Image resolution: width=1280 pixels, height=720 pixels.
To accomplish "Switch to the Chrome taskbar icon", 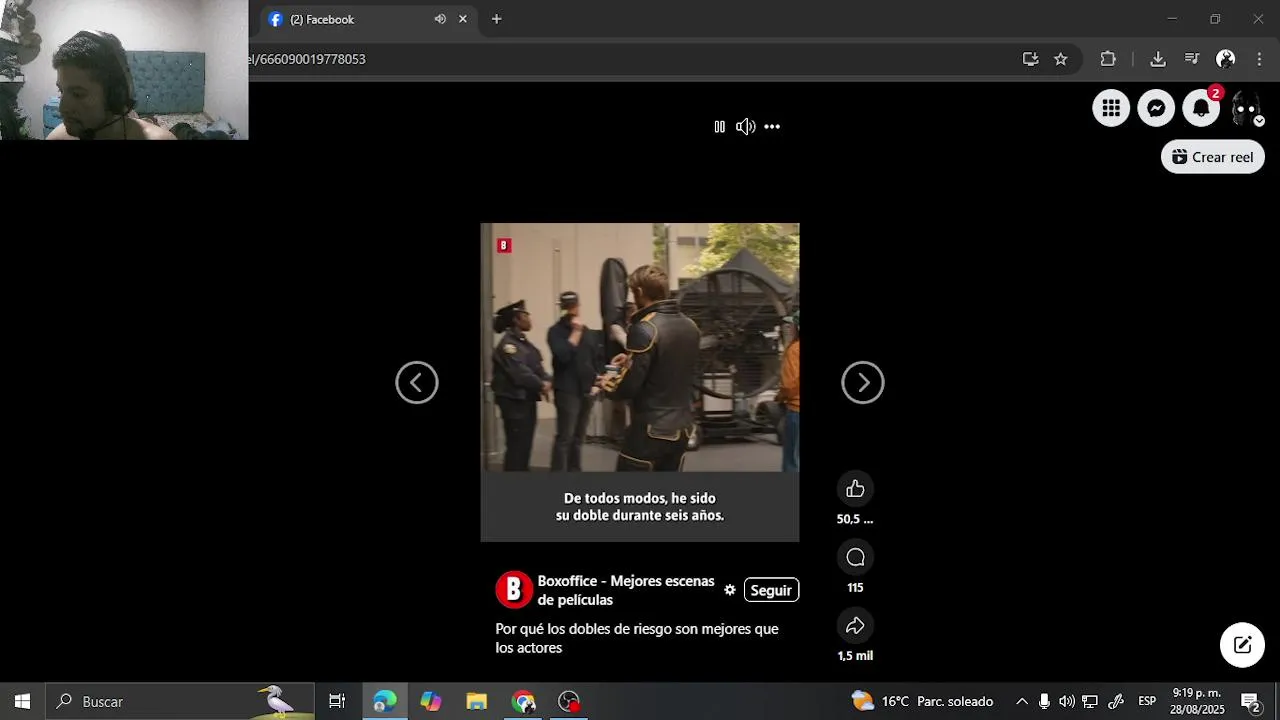I will click(x=523, y=701).
